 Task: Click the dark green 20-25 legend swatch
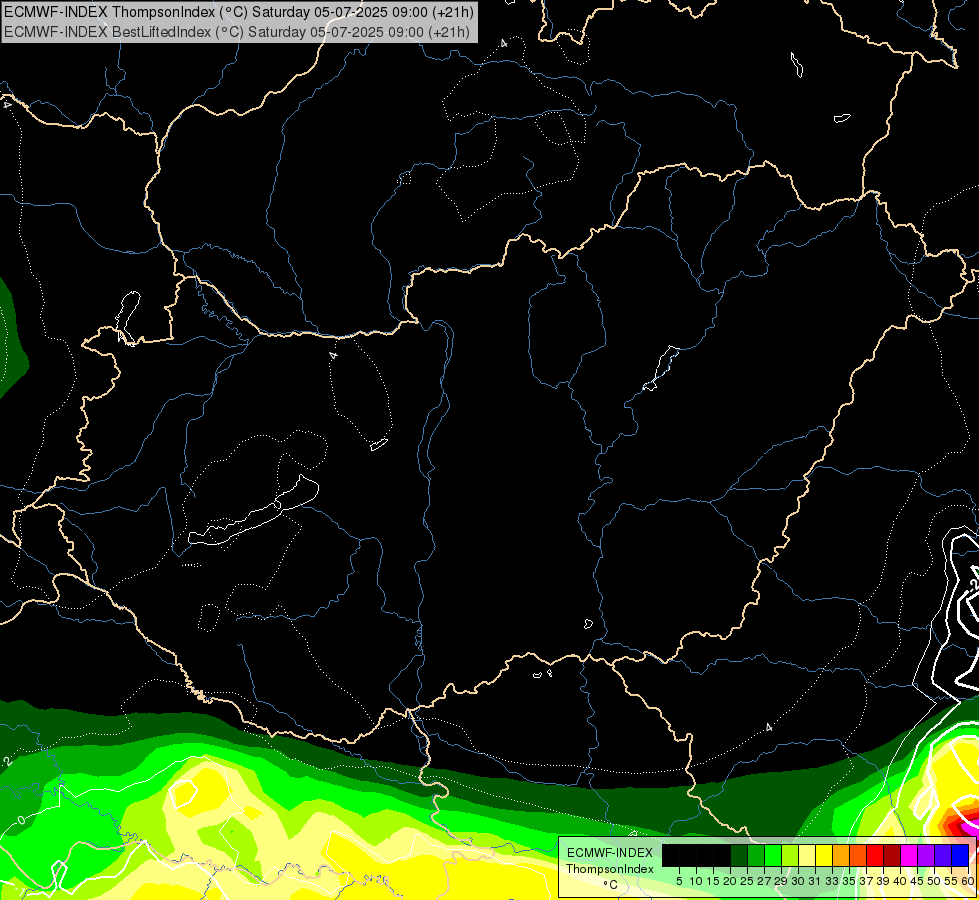pyautogui.click(x=739, y=855)
